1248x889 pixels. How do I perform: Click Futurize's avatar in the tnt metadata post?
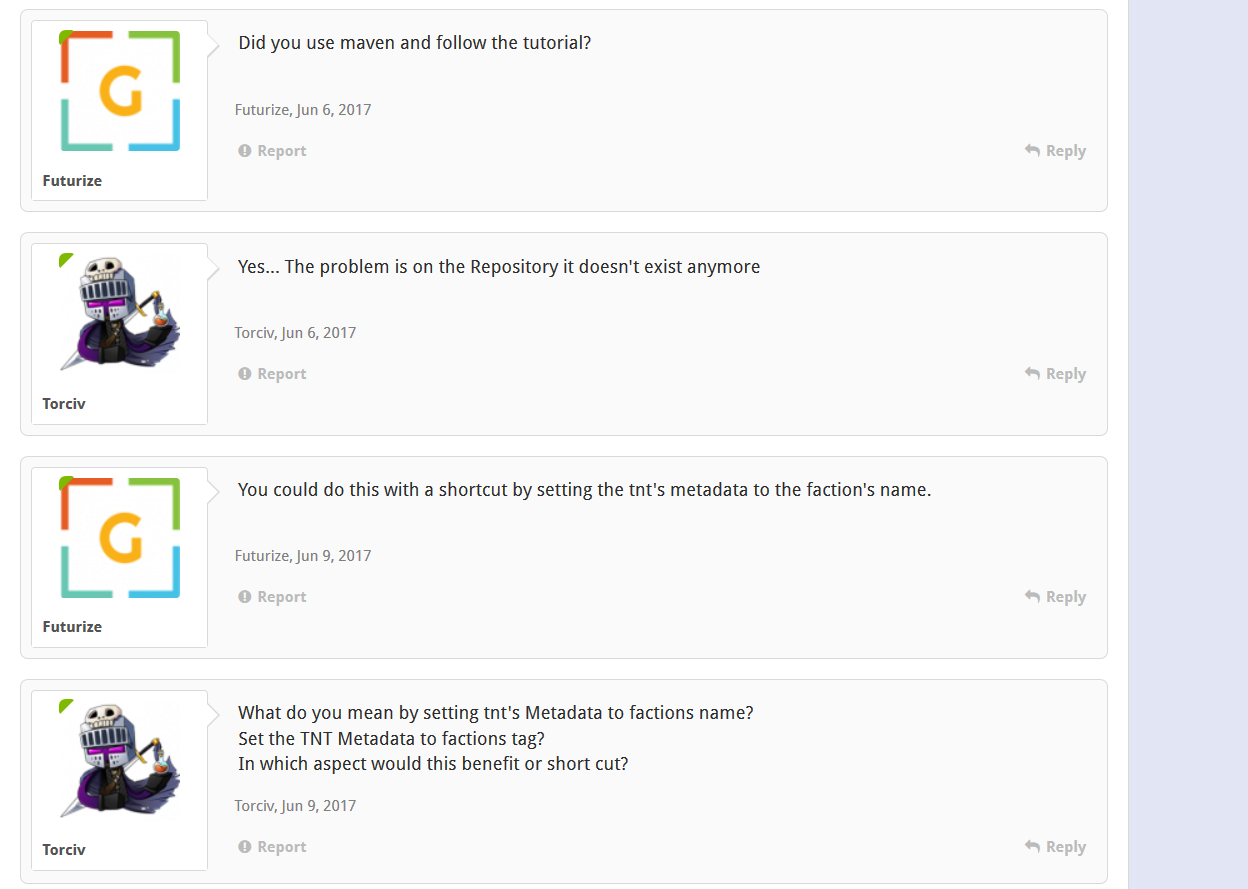pyautogui.click(x=120, y=537)
